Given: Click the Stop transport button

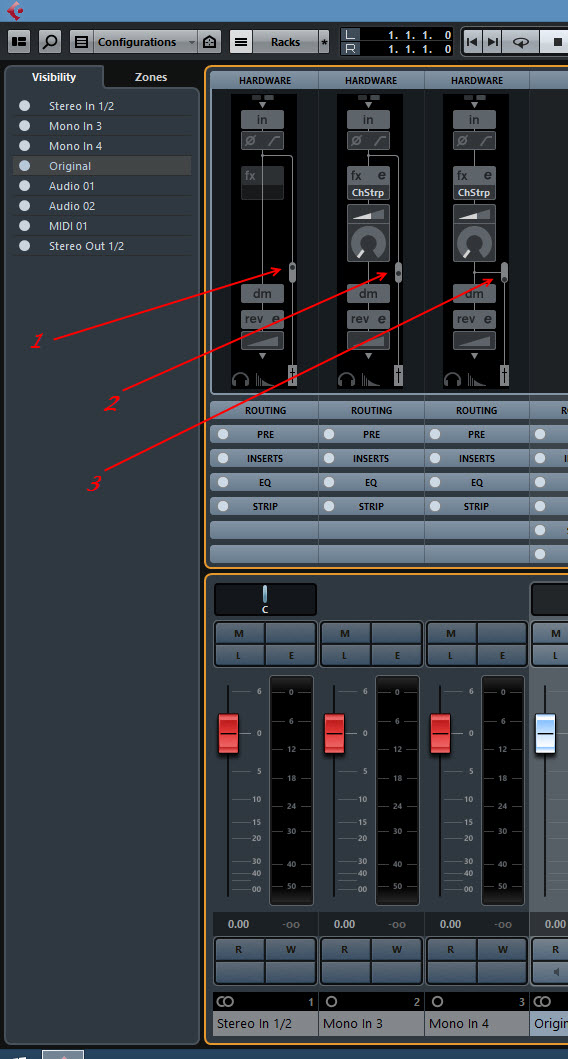Looking at the screenshot, I should (558, 41).
